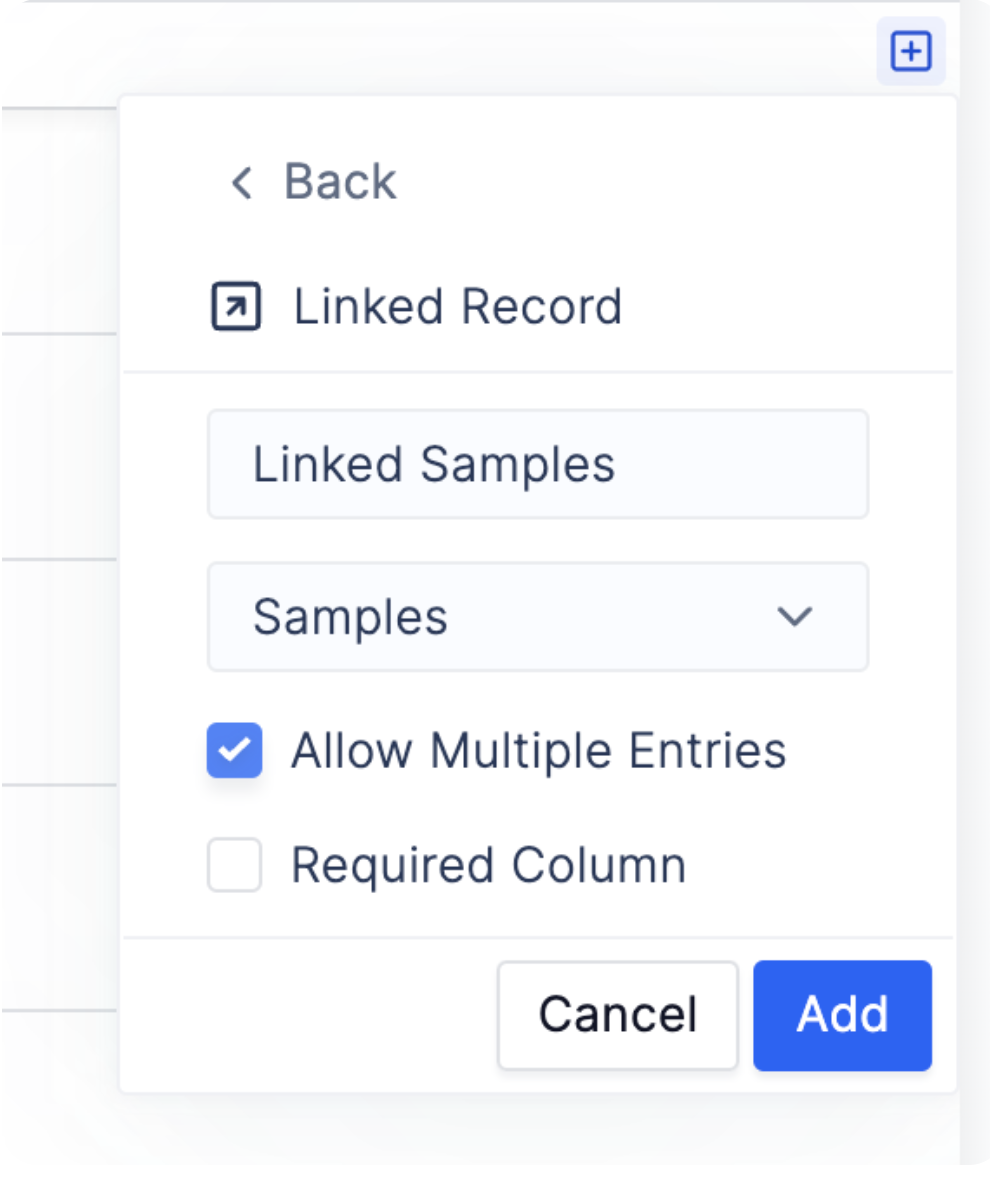Click the Cancel button
This screenshot has width=990, height=1180.
click(618, 1015)
